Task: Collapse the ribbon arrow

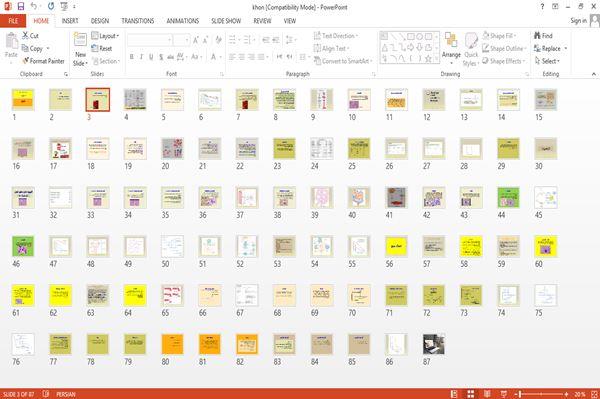Action: 594,74
